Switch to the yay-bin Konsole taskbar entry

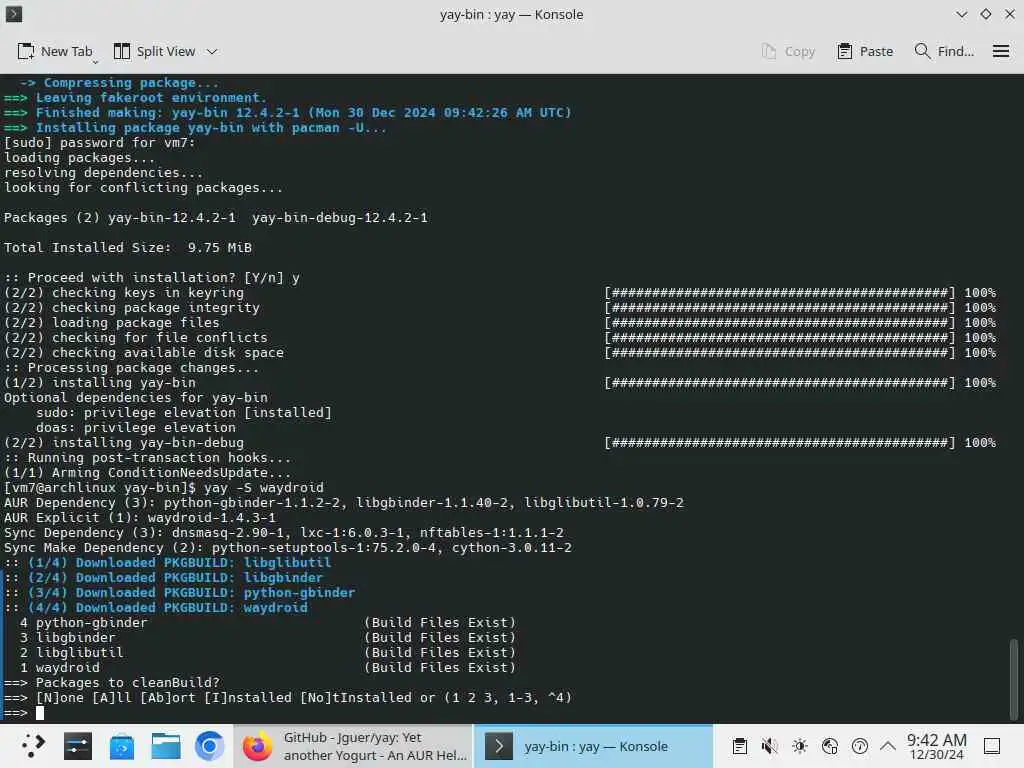pyautogui.click(x=593, y=746)
